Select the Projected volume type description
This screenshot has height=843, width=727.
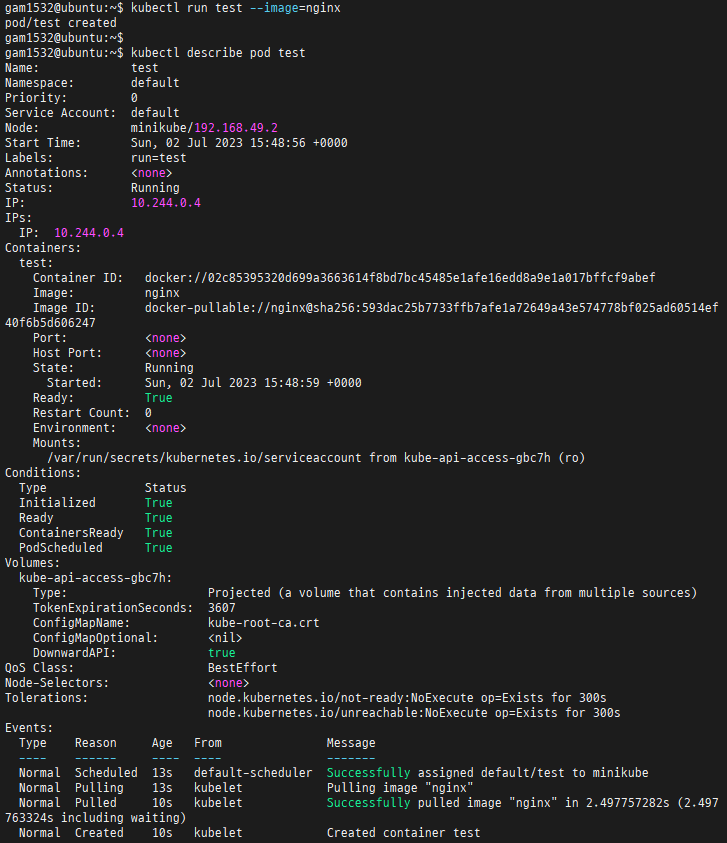(452, 593)
